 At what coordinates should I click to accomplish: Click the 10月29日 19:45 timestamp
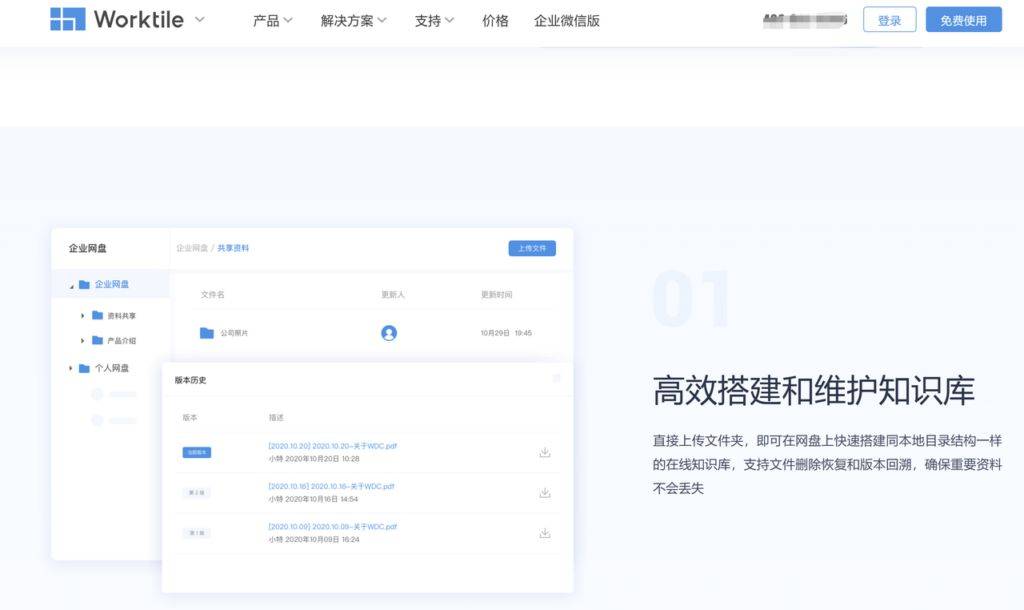tap(506, 333)
